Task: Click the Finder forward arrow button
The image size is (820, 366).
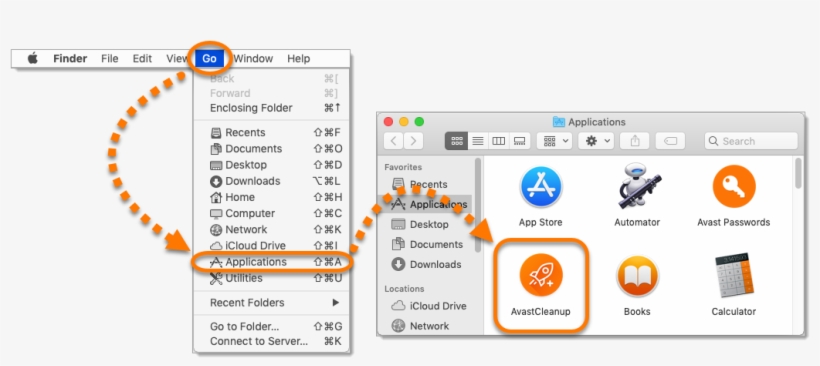Action: point(413,141)
